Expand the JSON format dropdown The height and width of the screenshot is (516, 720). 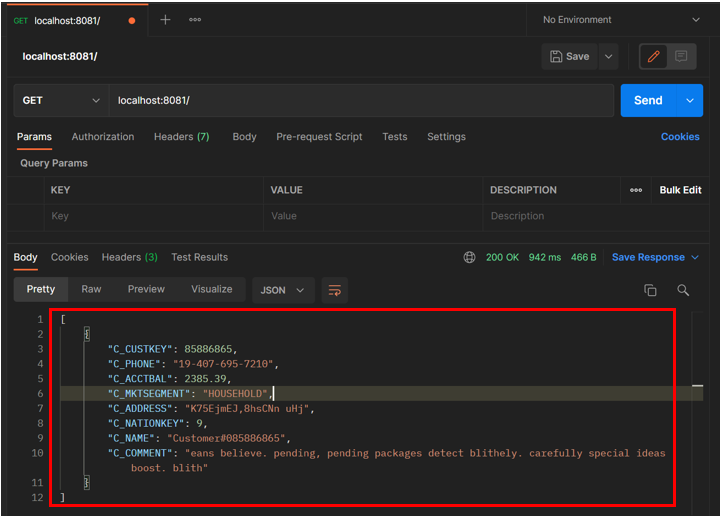pyautogui.click(x=283, y=290)
